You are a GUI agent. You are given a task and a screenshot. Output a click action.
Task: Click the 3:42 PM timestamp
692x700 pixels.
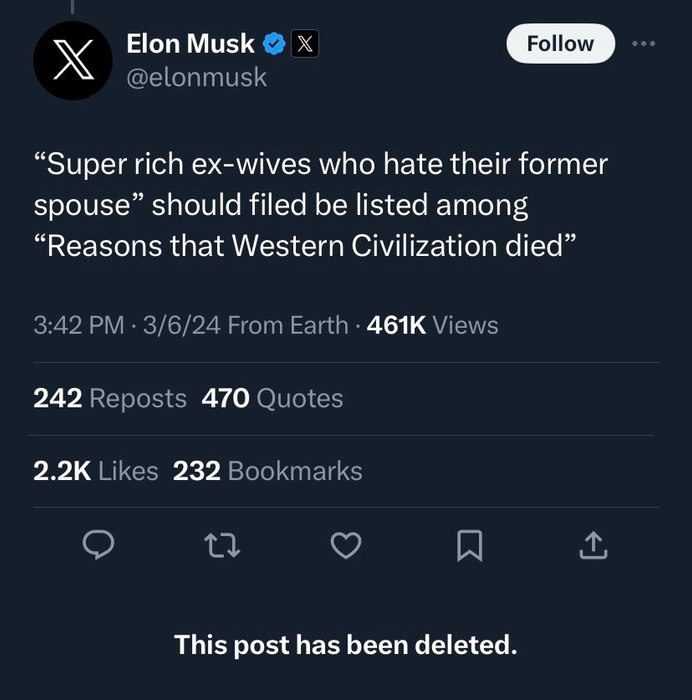pyautogui.click(x=78, y=325)
